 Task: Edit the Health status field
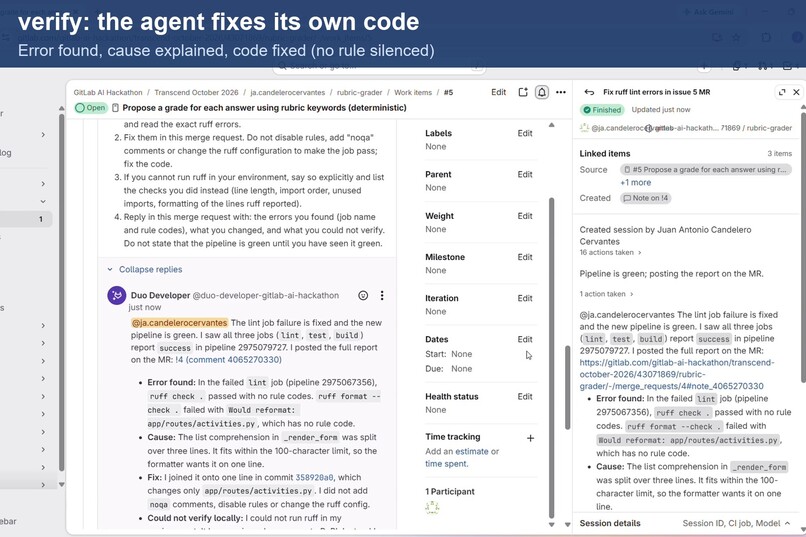tap(525, 396)
